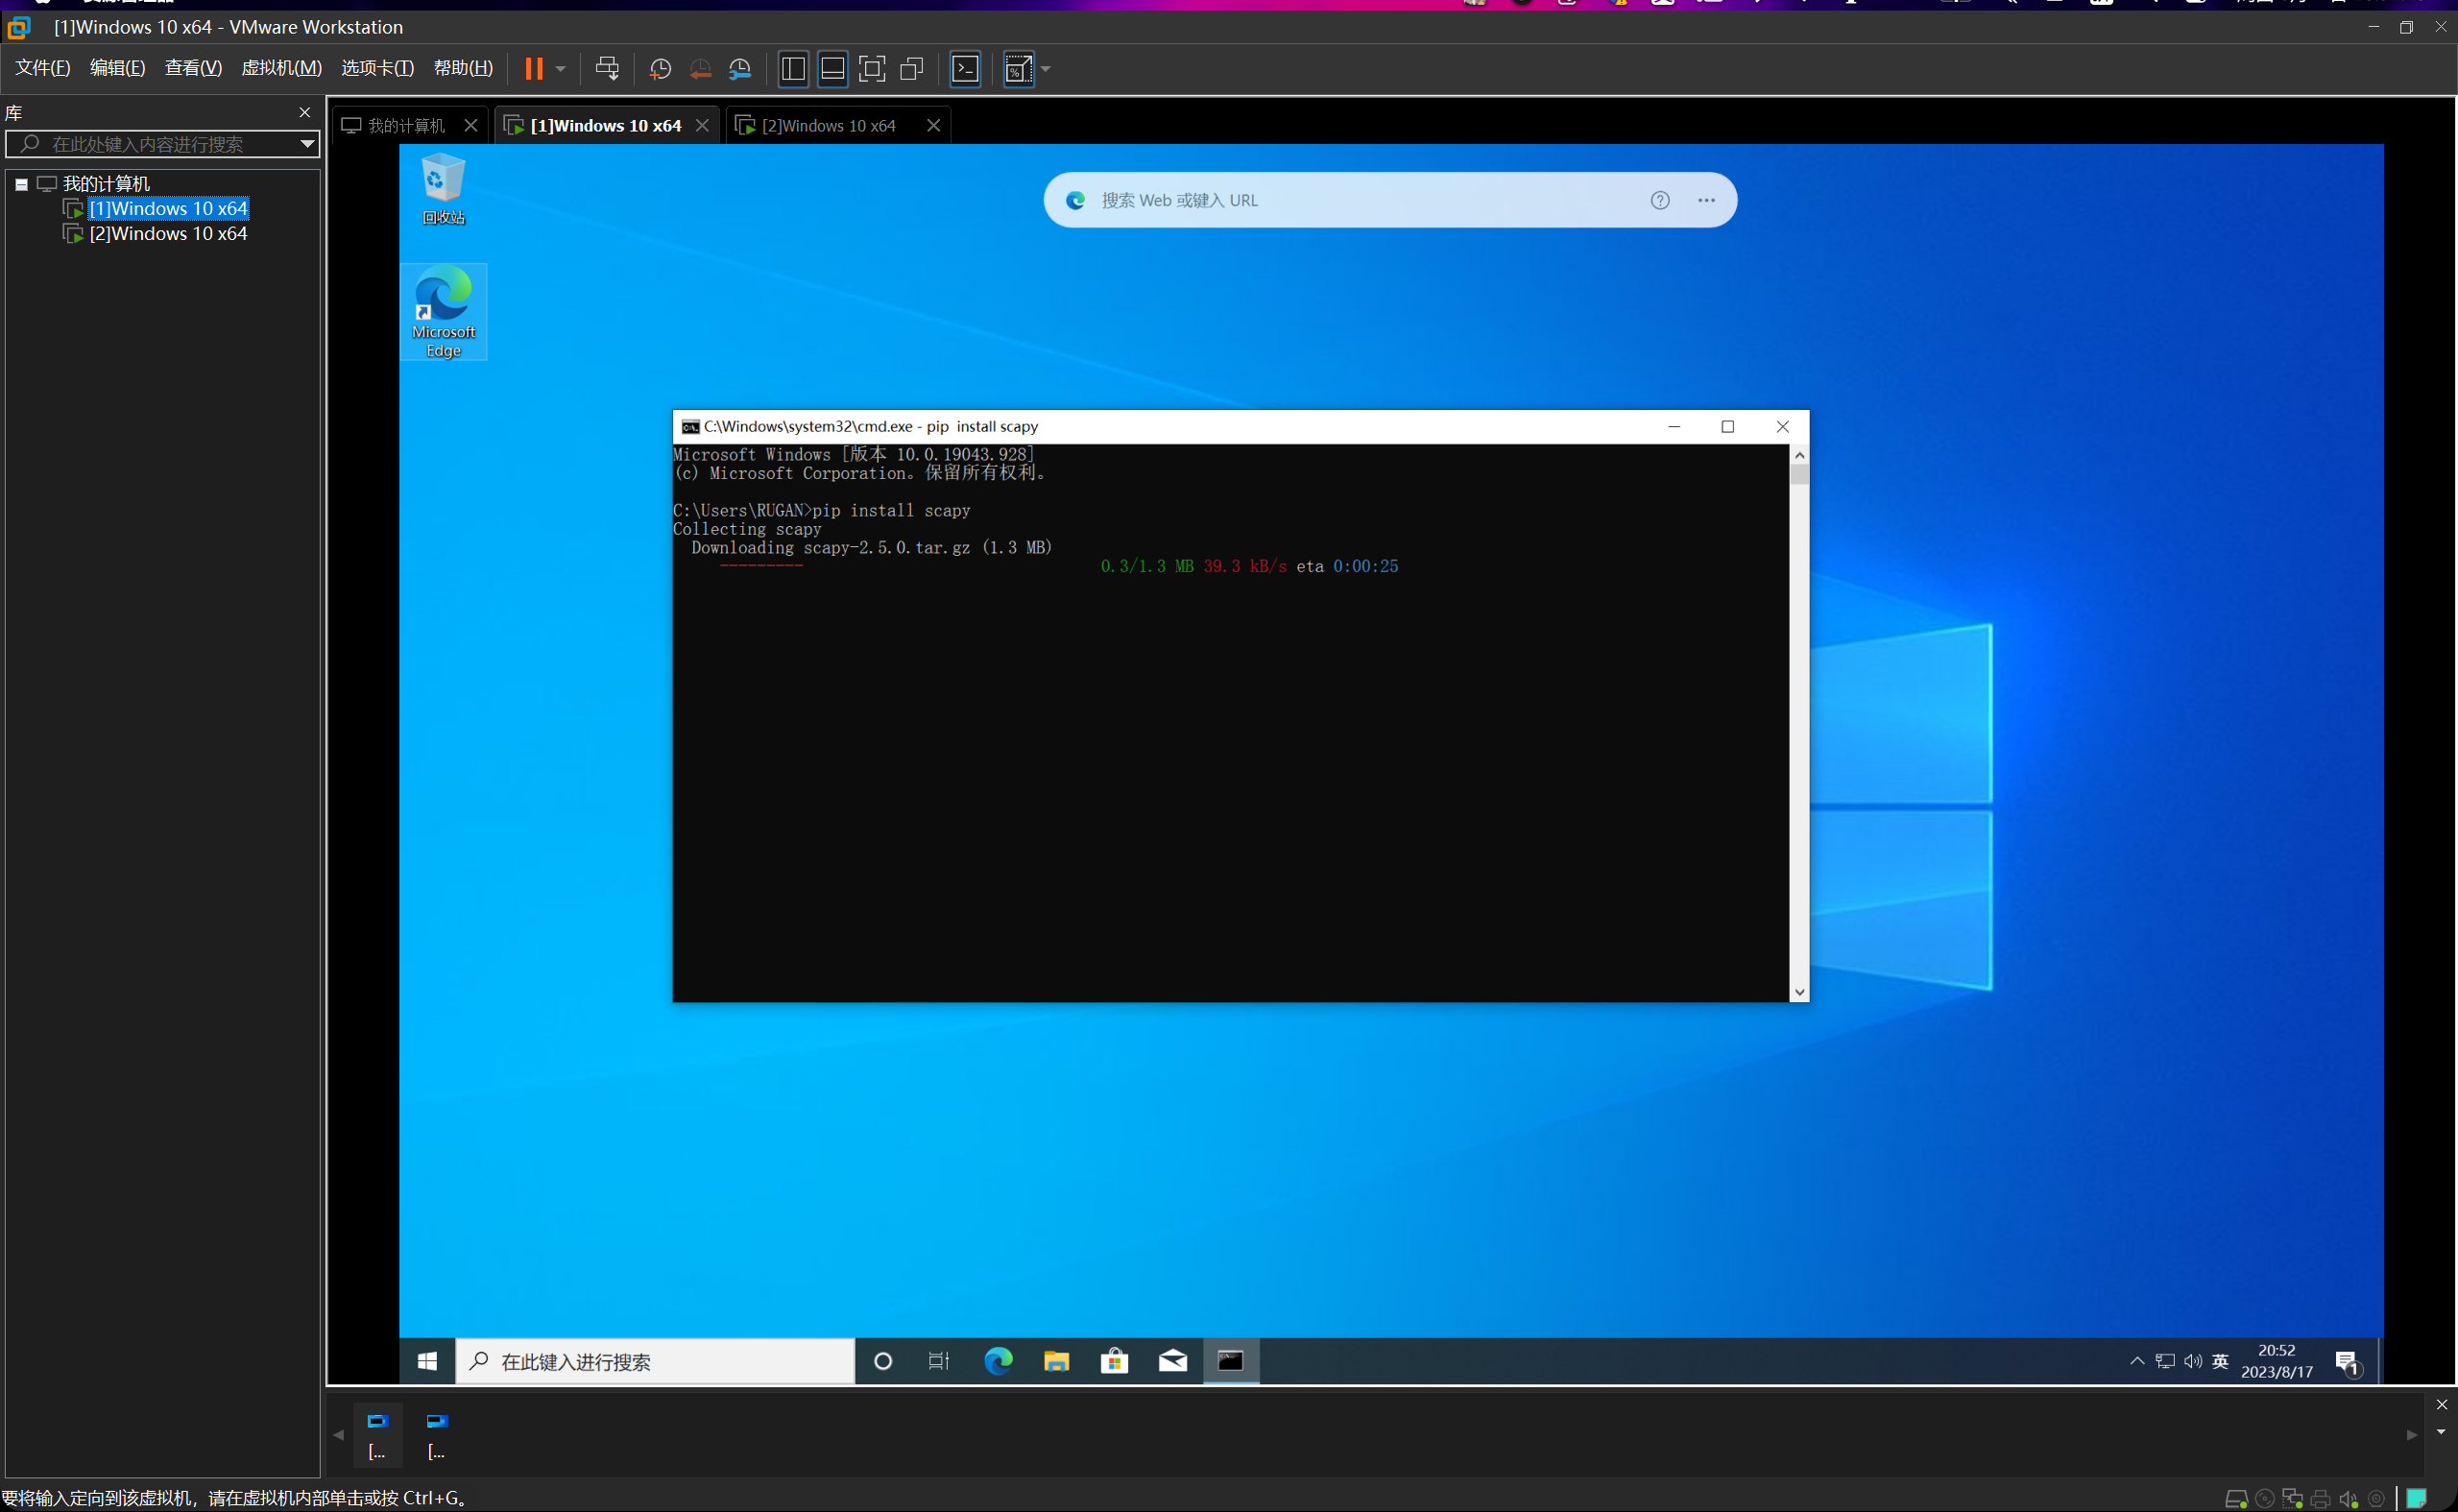Switch the 英 input method indicator
The width and height of the screenshot is (2458, 1512).
[x=2221, y=1361]
